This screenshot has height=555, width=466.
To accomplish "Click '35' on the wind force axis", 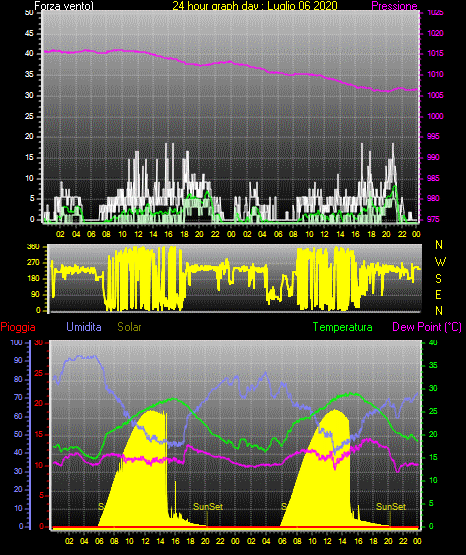I will 29,74.
